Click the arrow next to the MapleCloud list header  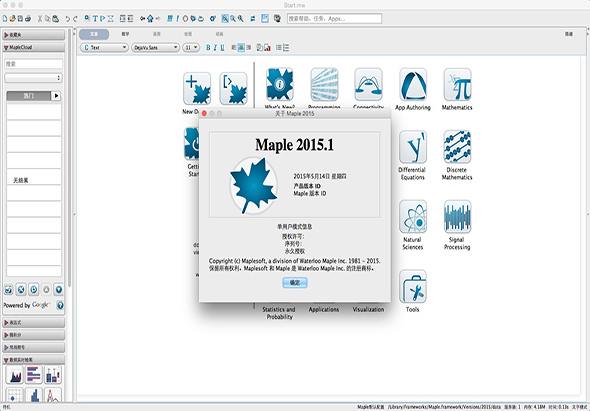(x=56, y=96)
